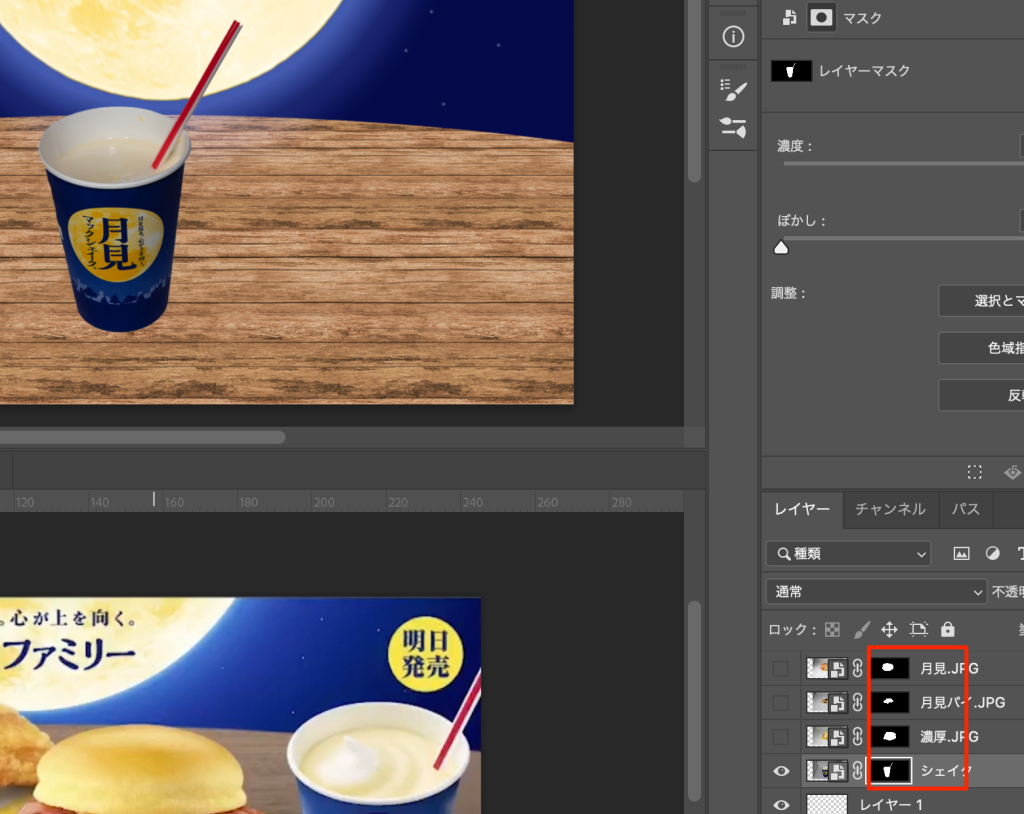Click lock image pixels brush icon
Screen dimensions: 1024x814
tap(861, 630)
